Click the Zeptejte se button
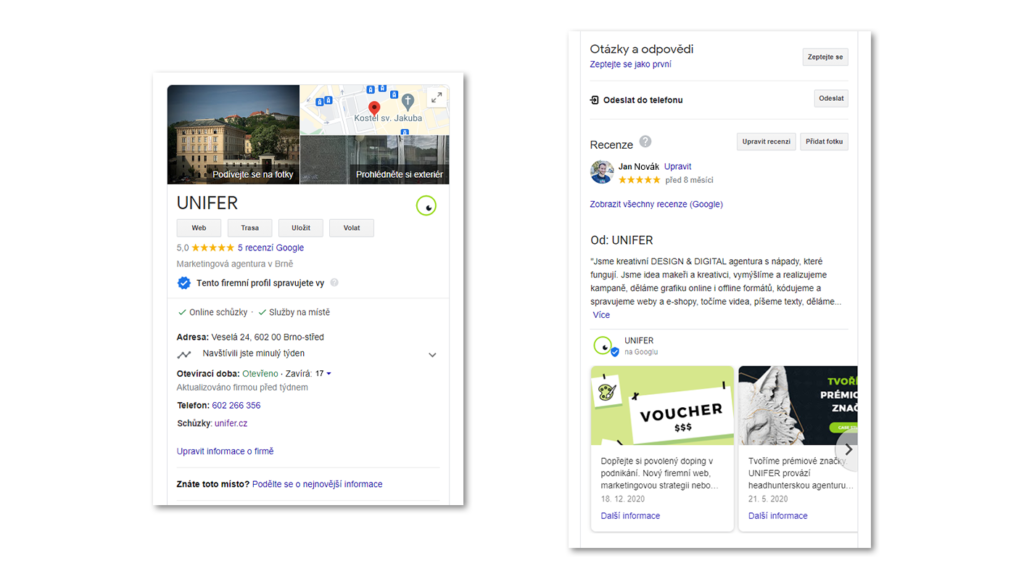The height and width of the screenshot is (577, 1024). pos(825,57)
